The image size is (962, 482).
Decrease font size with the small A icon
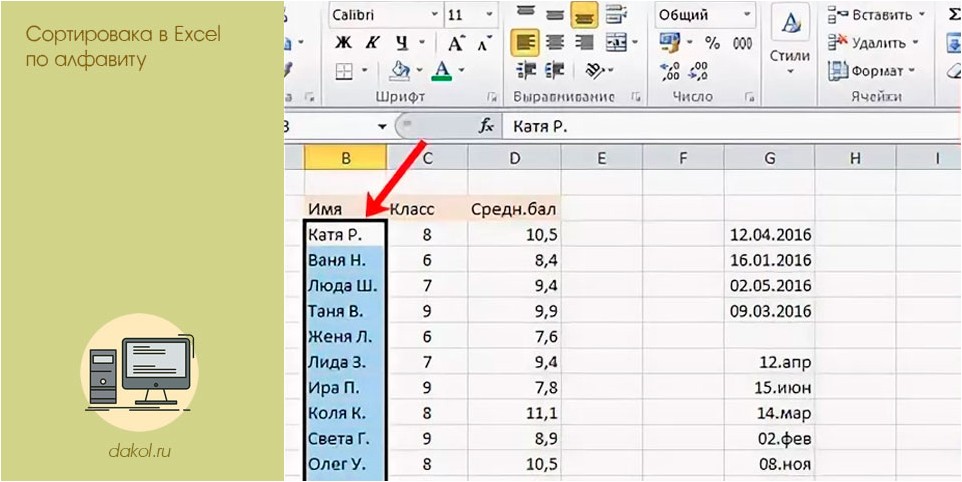(x=484, y=44)
